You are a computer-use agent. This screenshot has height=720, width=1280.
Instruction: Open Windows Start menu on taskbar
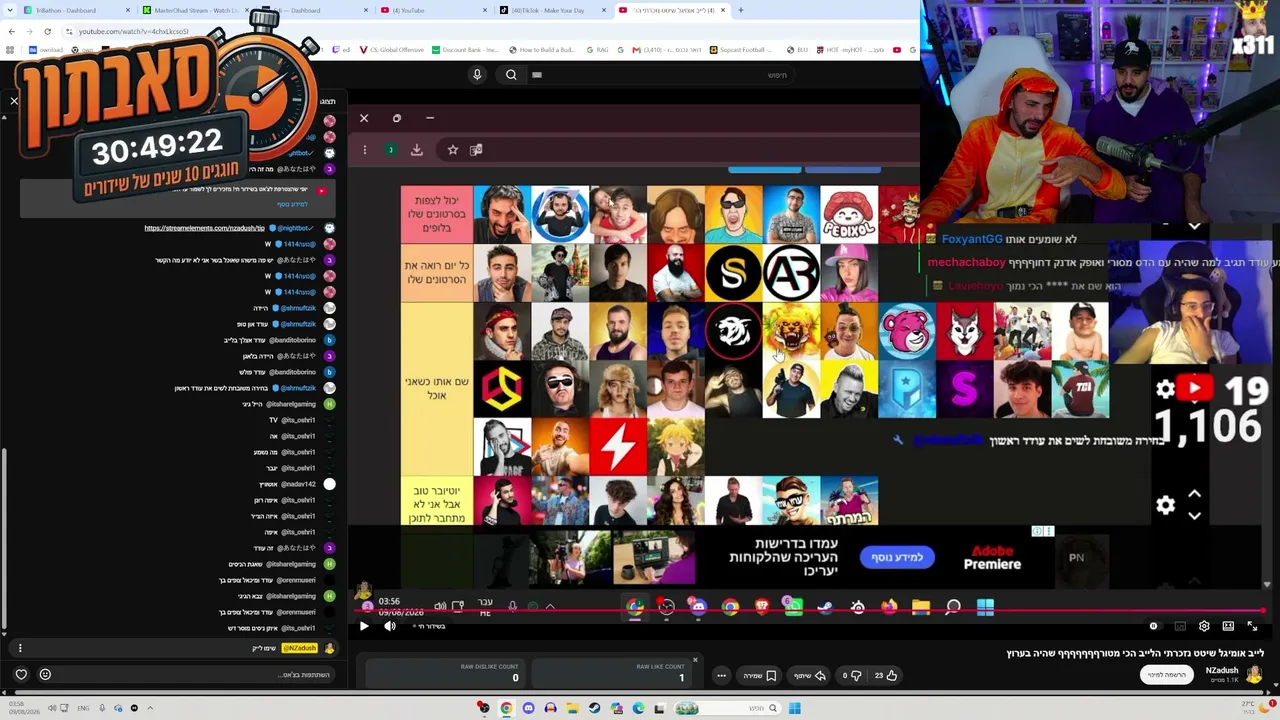[x=794, y=708]
